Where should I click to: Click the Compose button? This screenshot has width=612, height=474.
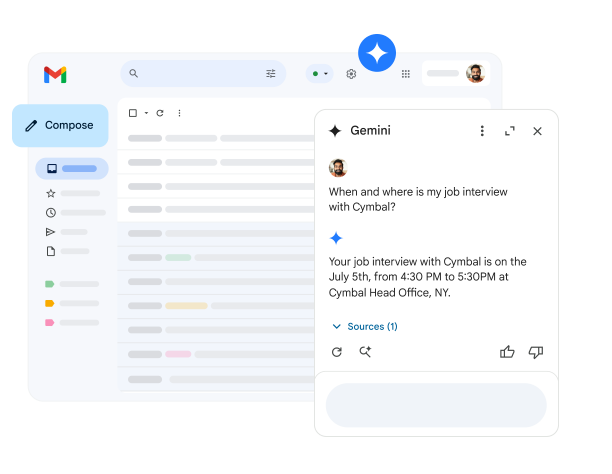[x=60, y=125]
